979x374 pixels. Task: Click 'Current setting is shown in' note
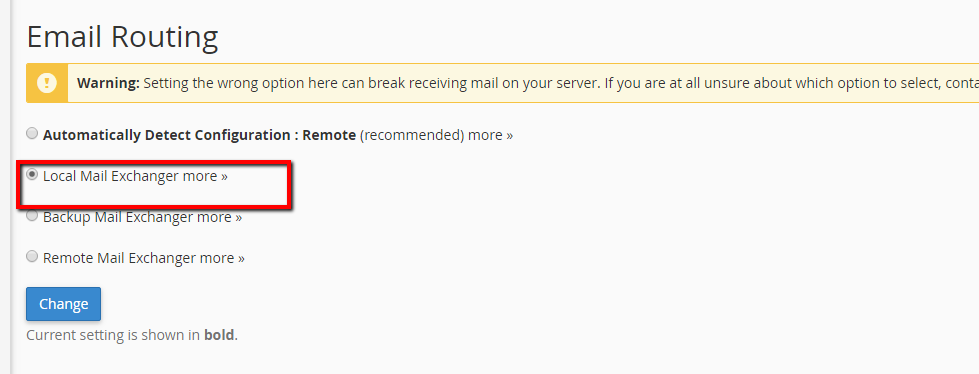(x=113, y=335)
